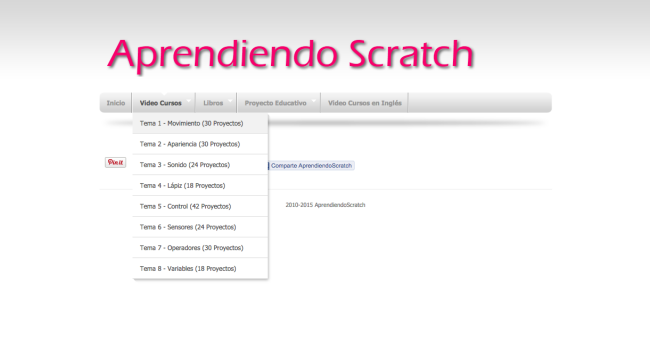This screenshot has height=364, width=650.
Task: Select Tema 8 - Variables (18 Proyectos)
Action: pyautogui.click(x=200, y=269)
